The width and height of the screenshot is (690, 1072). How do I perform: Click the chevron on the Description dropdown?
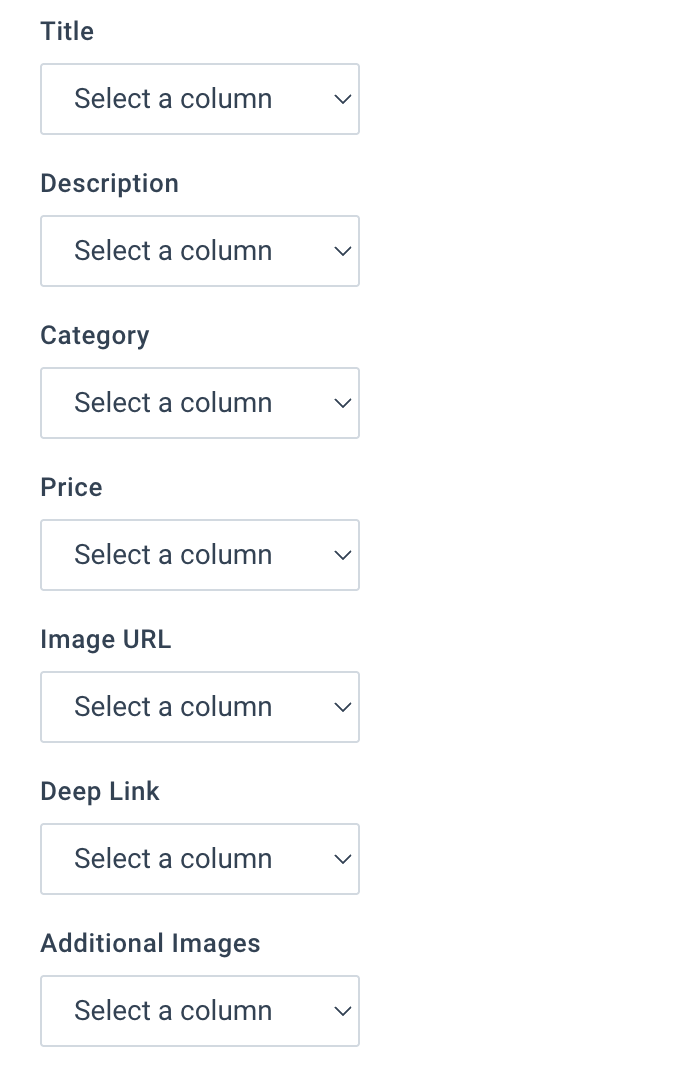coord(342,251)
